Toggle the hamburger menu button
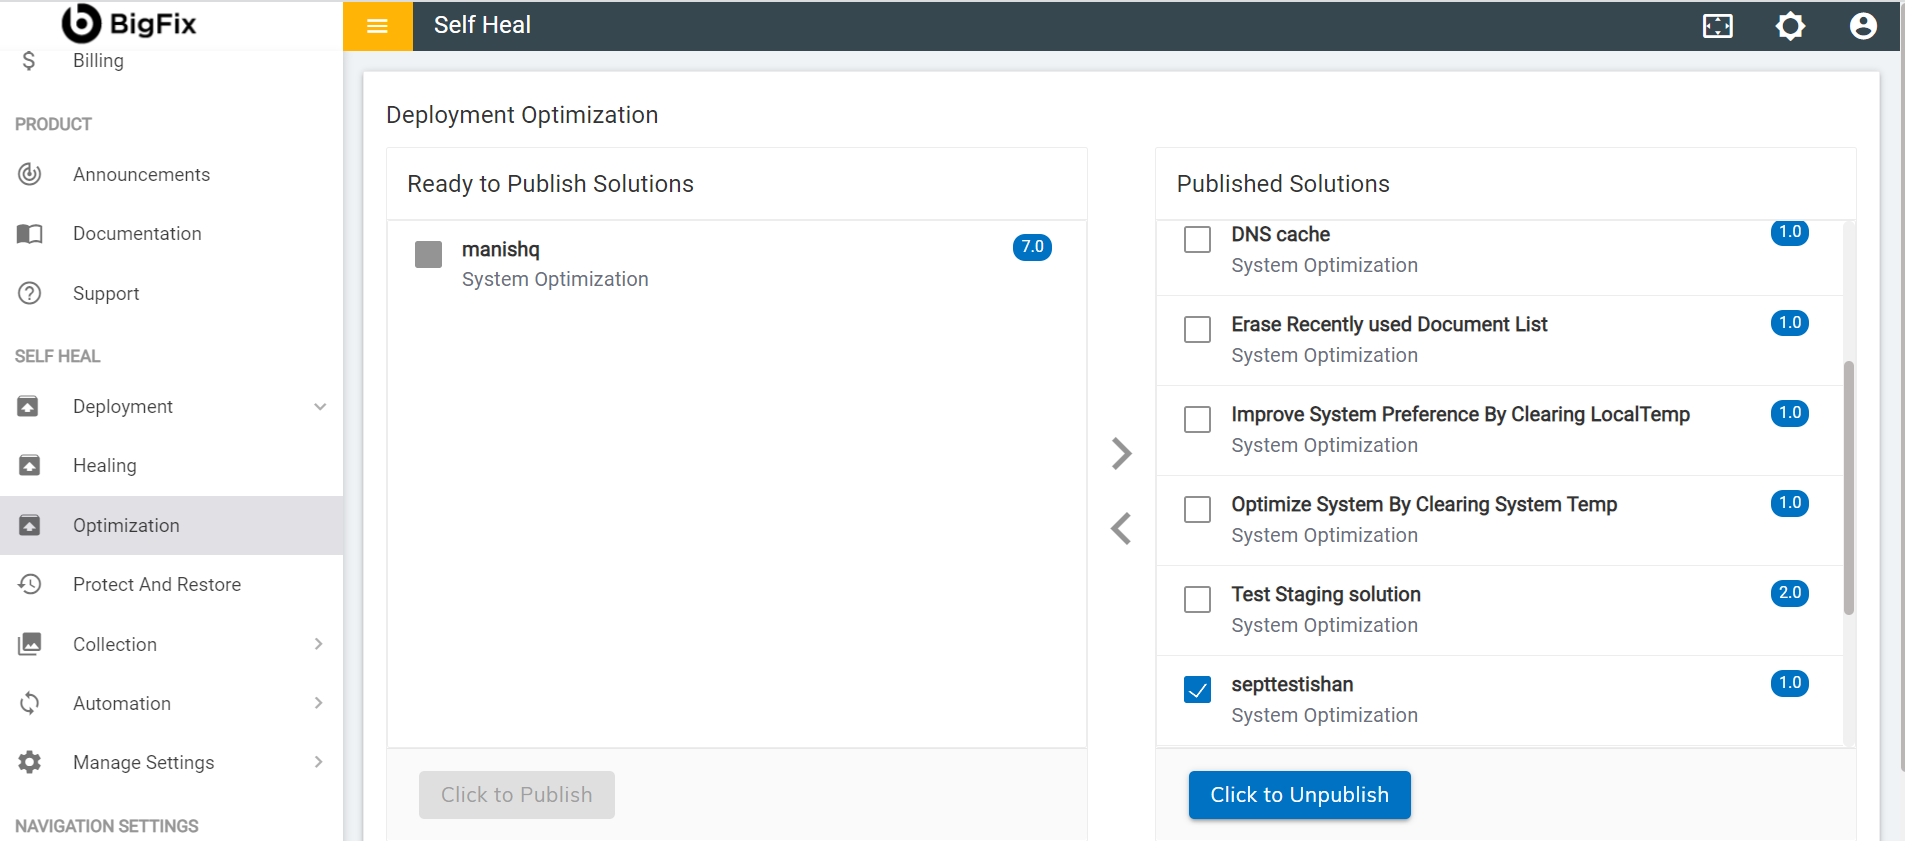 click(x=377, y=26)
